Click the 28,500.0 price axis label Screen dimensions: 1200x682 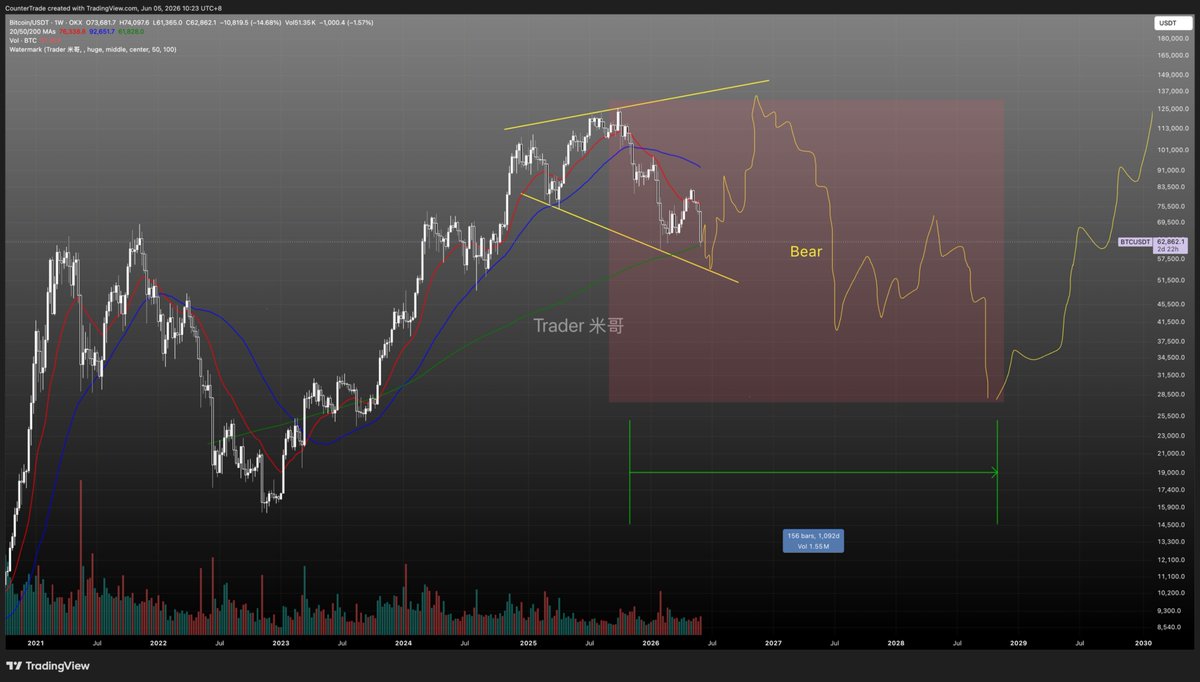1172,394
